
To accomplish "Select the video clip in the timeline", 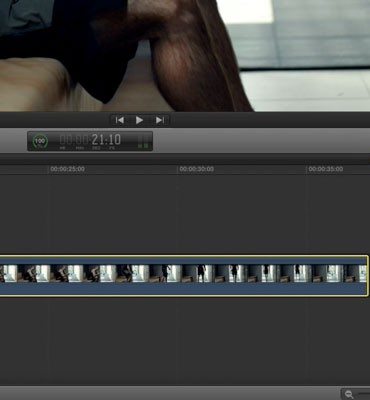I will (184, 276).
